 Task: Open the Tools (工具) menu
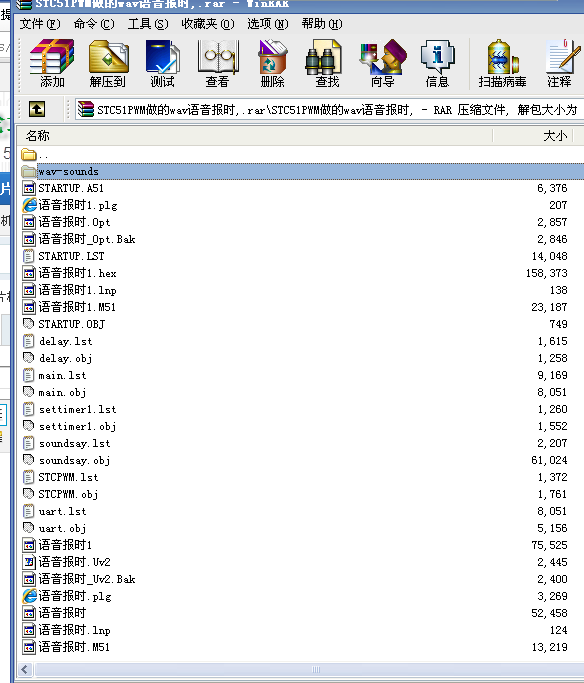coord(148,24)
